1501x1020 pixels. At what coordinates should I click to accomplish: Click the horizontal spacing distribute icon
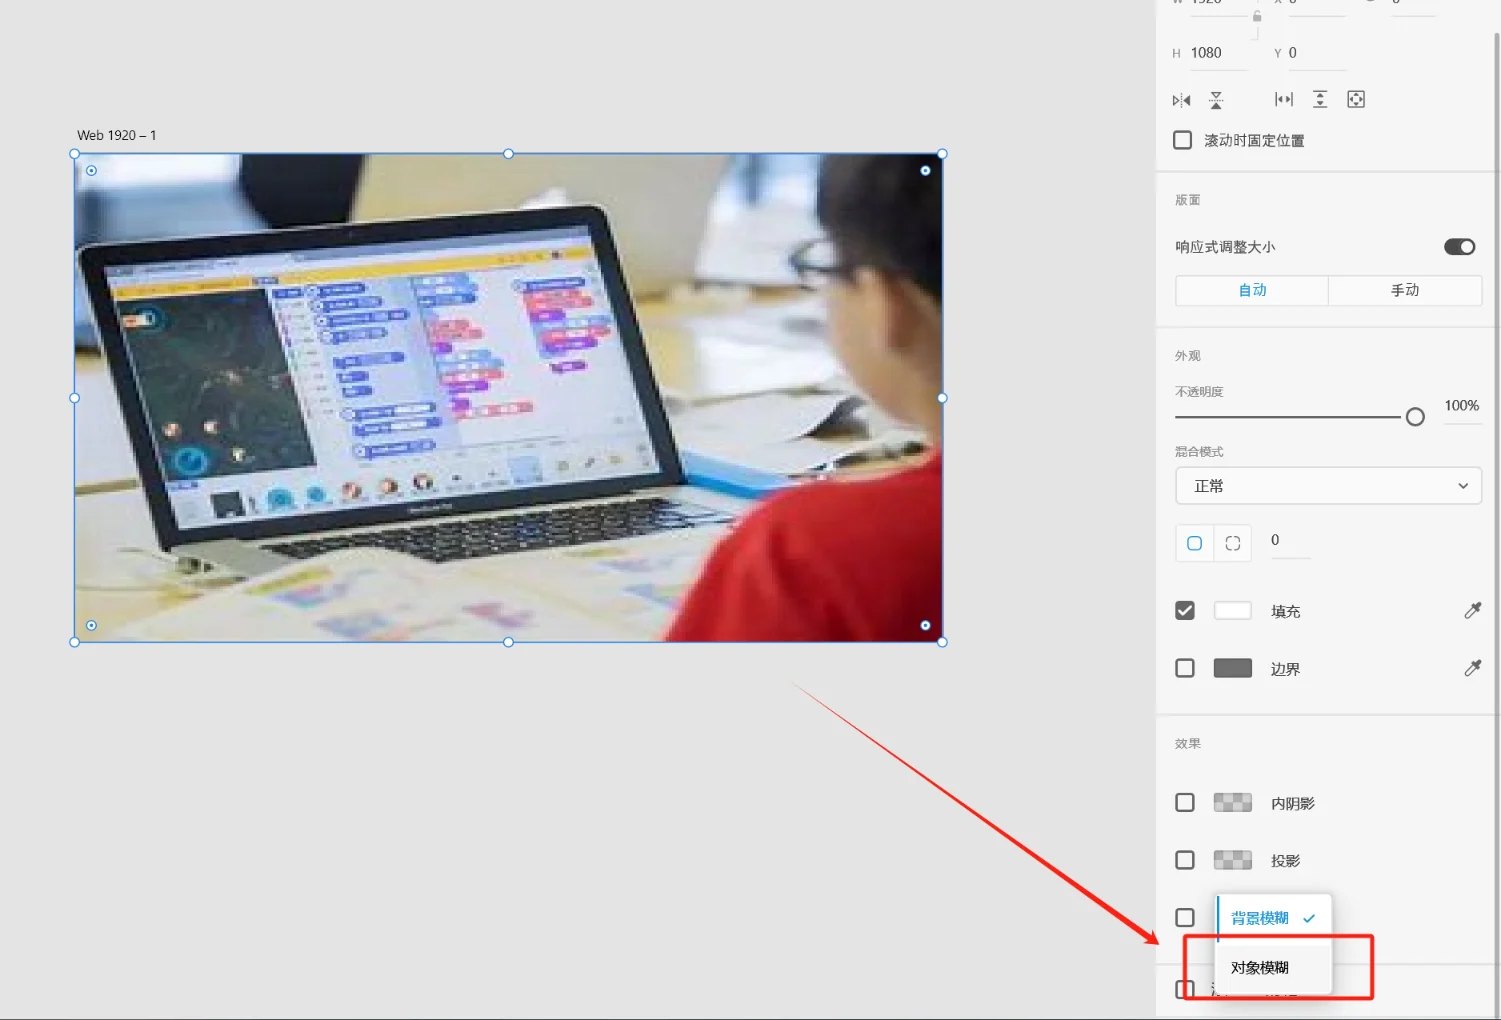pos(1284,99)
